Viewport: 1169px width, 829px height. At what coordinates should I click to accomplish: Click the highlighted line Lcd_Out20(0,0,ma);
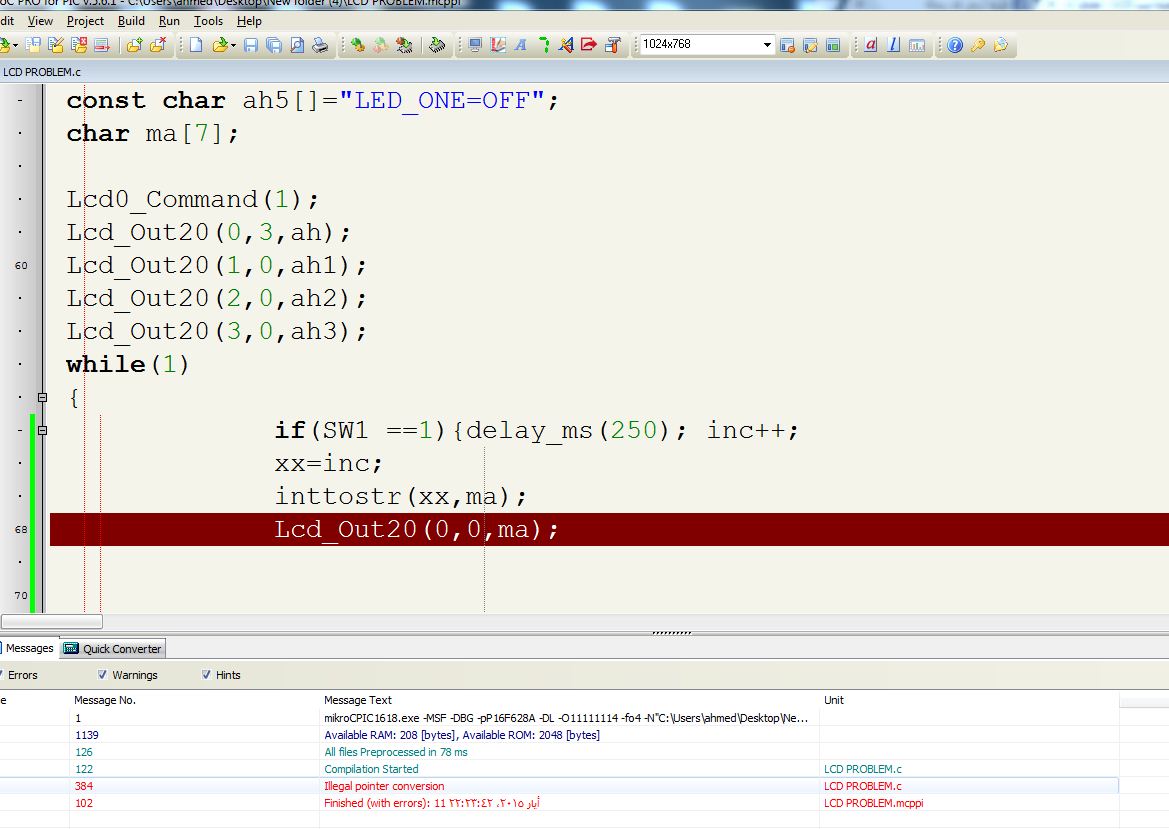pyautogui.click(x=609, y=529)
